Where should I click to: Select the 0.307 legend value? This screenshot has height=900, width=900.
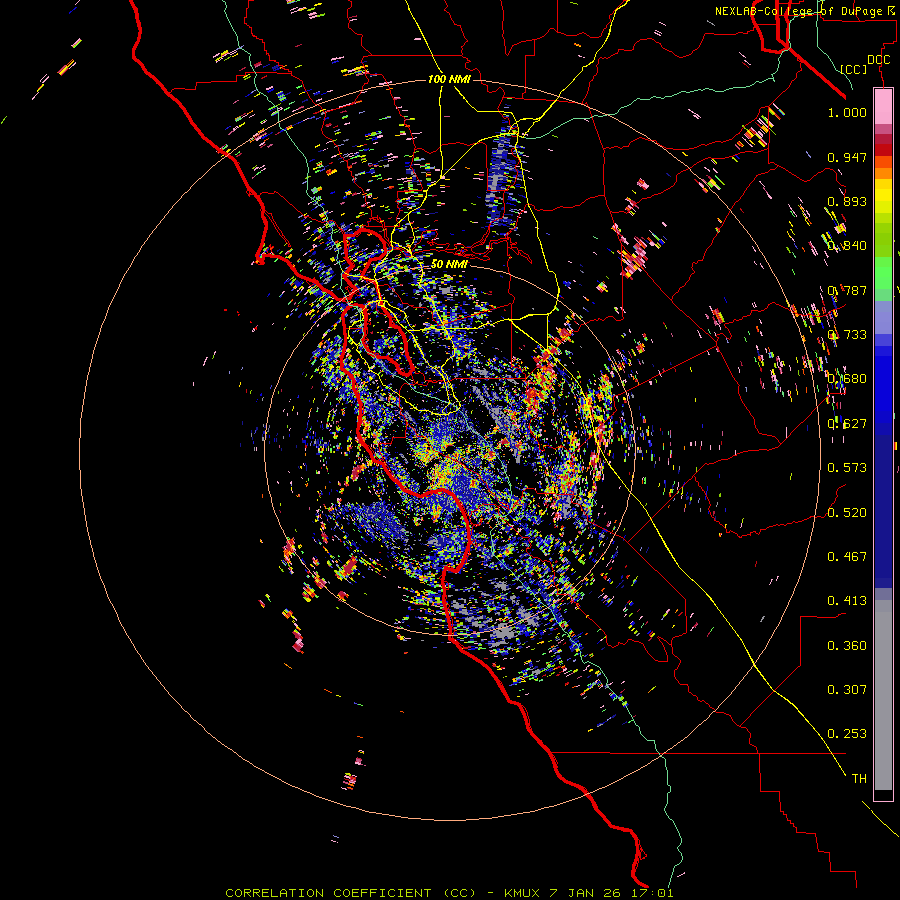[x=847, y=690]
